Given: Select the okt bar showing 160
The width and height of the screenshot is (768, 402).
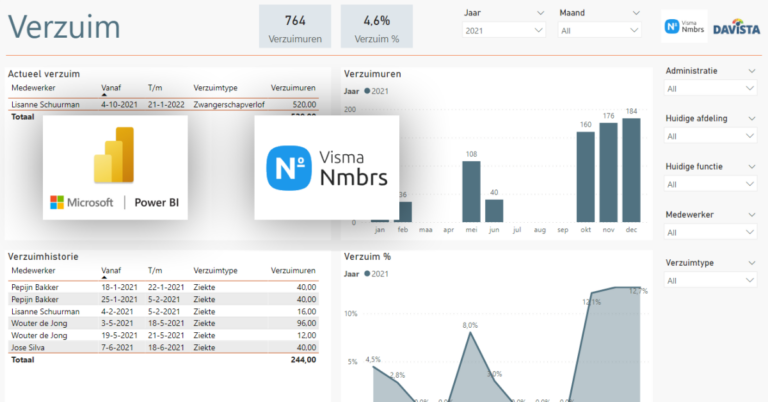Looking at the screenshot, I should point(586,177).
